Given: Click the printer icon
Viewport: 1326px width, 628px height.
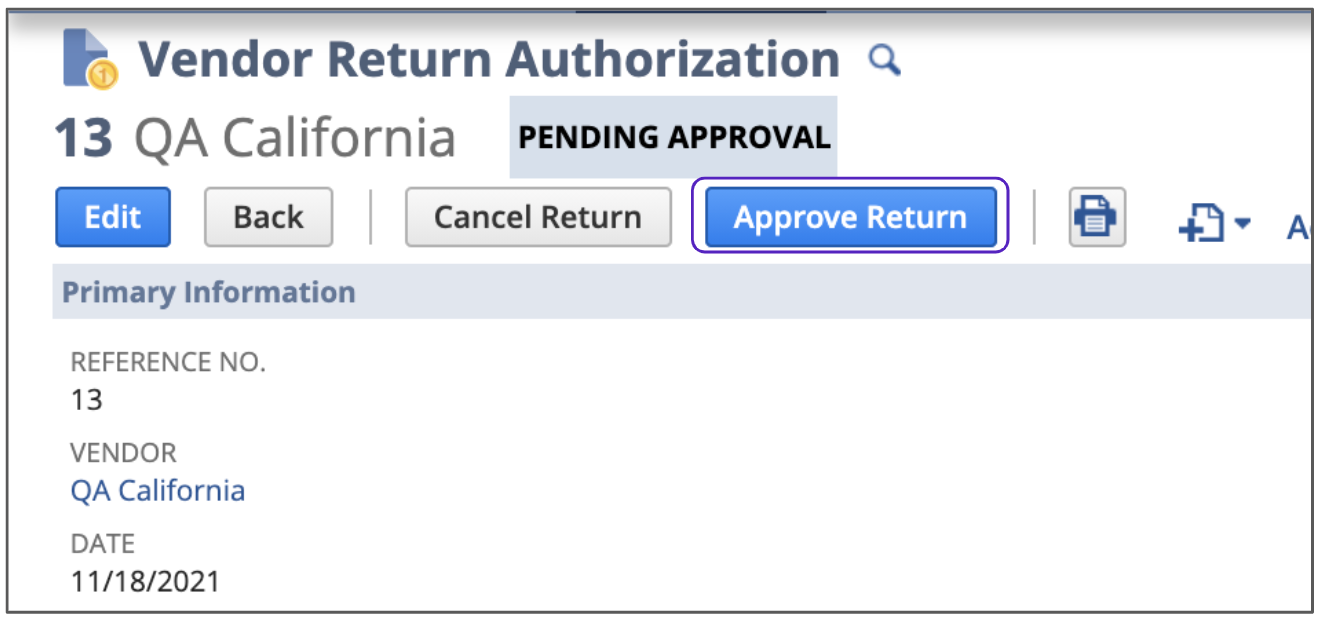Looking at the screenshot, I should point(1097,217).
